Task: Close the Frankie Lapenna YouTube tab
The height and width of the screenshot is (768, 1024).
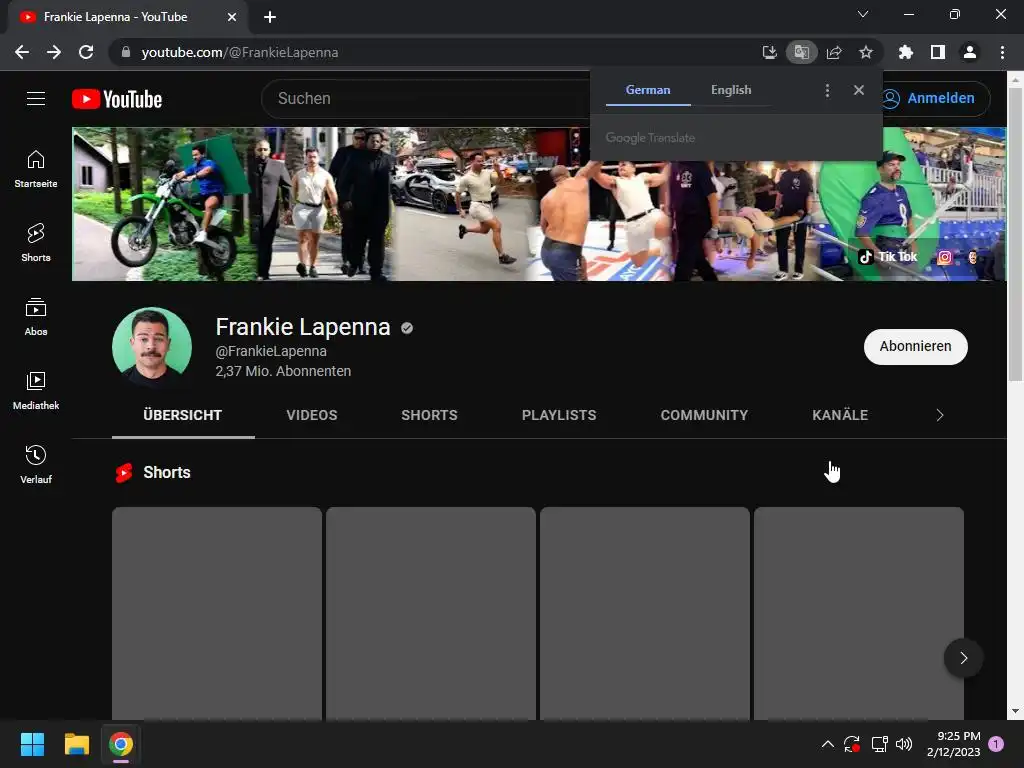Action: click(232, 17)
